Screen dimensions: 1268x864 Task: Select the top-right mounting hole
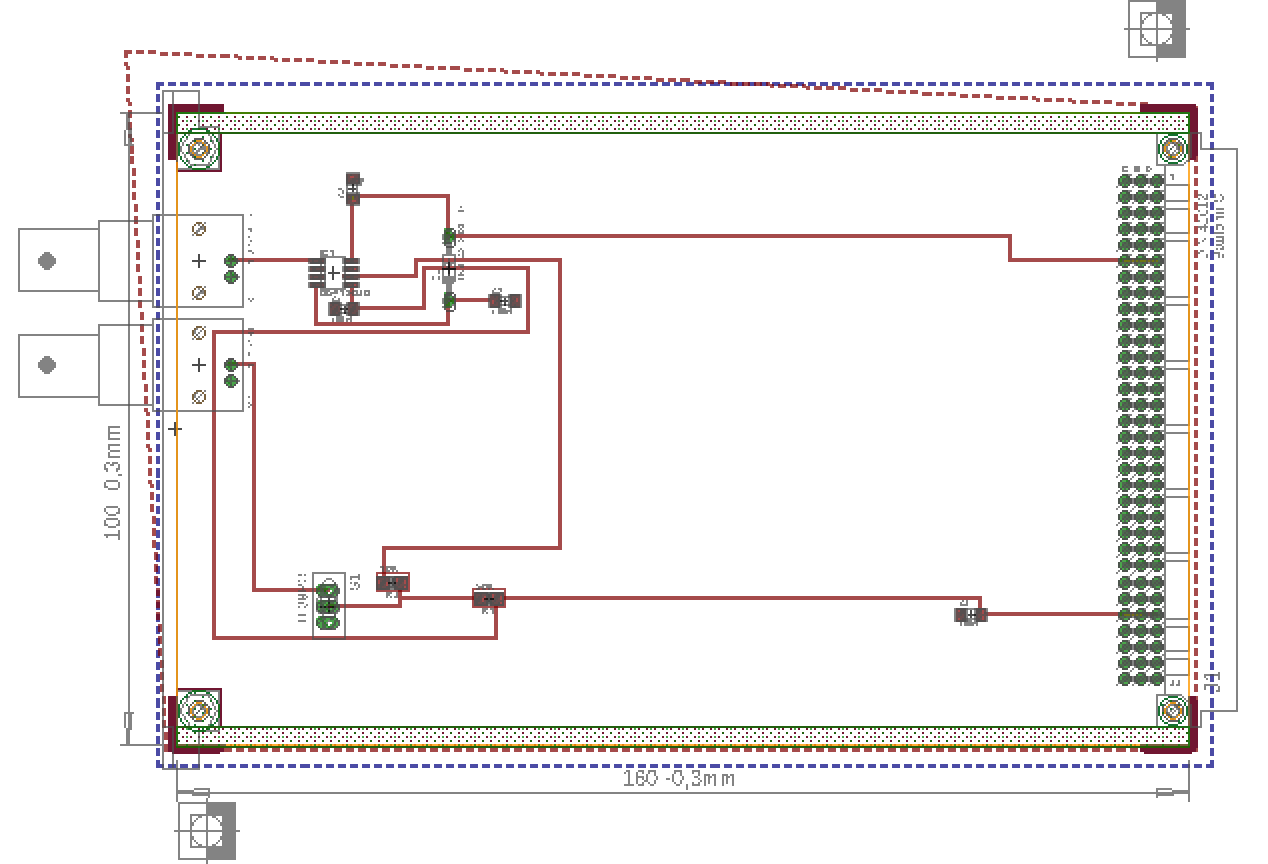click(x=1174, y=149)
